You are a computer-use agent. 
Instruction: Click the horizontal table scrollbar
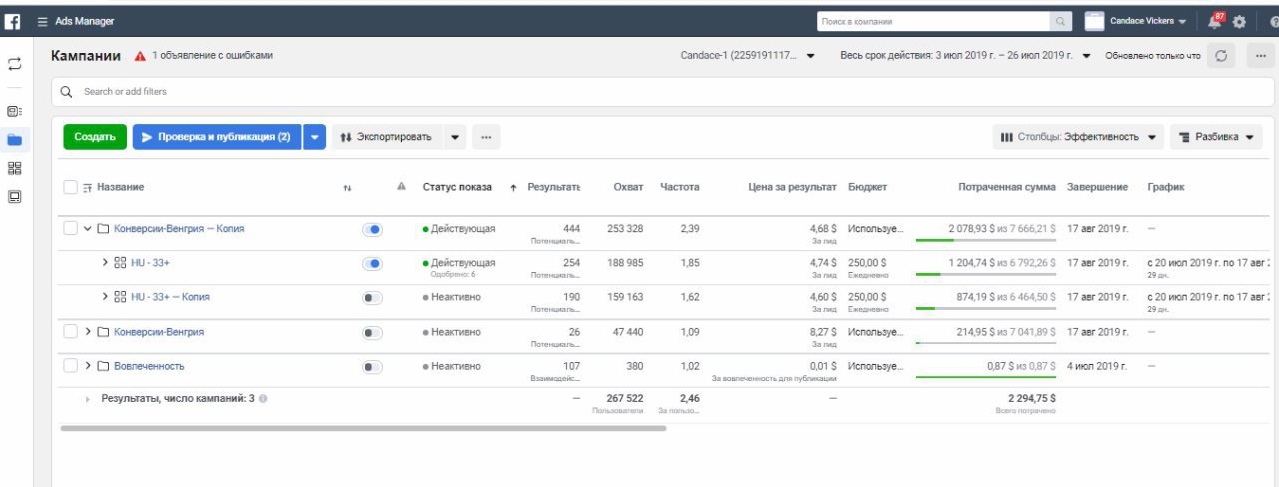pyautogui.click(x=363, y=428)
